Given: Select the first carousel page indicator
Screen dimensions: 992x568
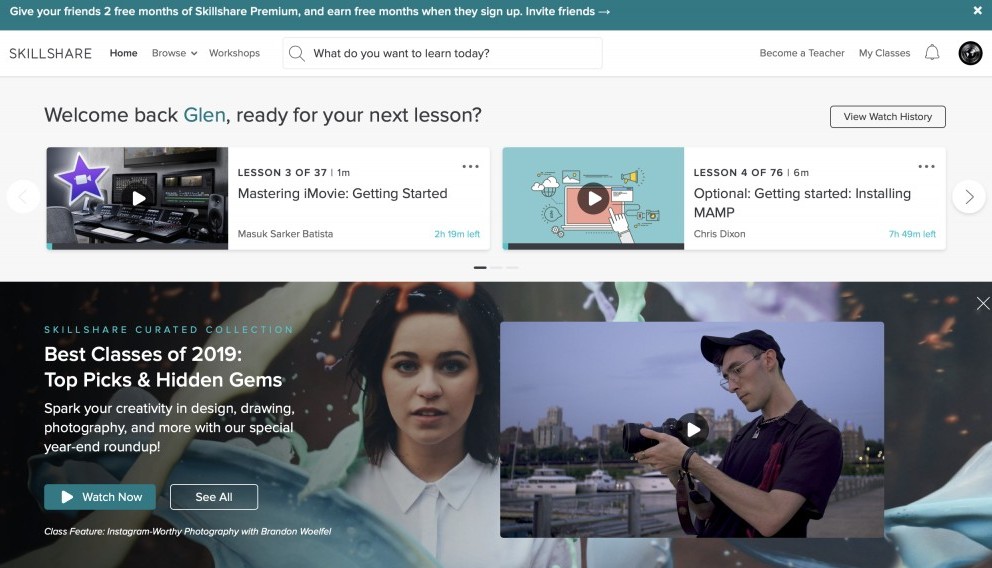Looking at the screenshot, I should 480,268.
